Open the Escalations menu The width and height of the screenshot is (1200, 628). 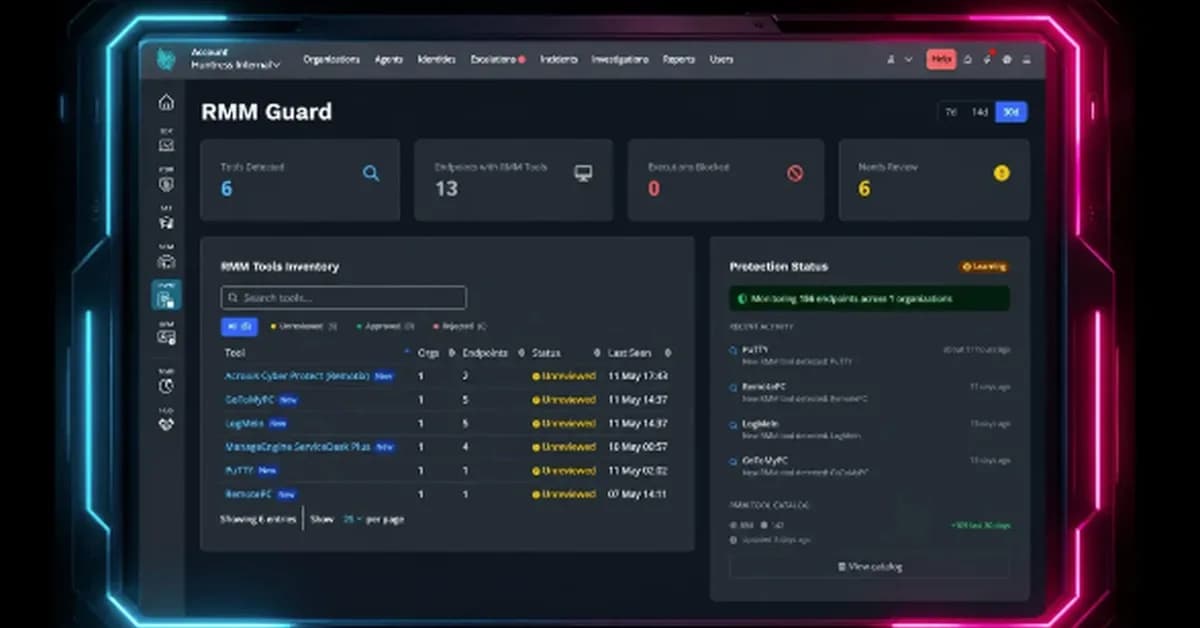pyautogui.click(x=497, y=60)
